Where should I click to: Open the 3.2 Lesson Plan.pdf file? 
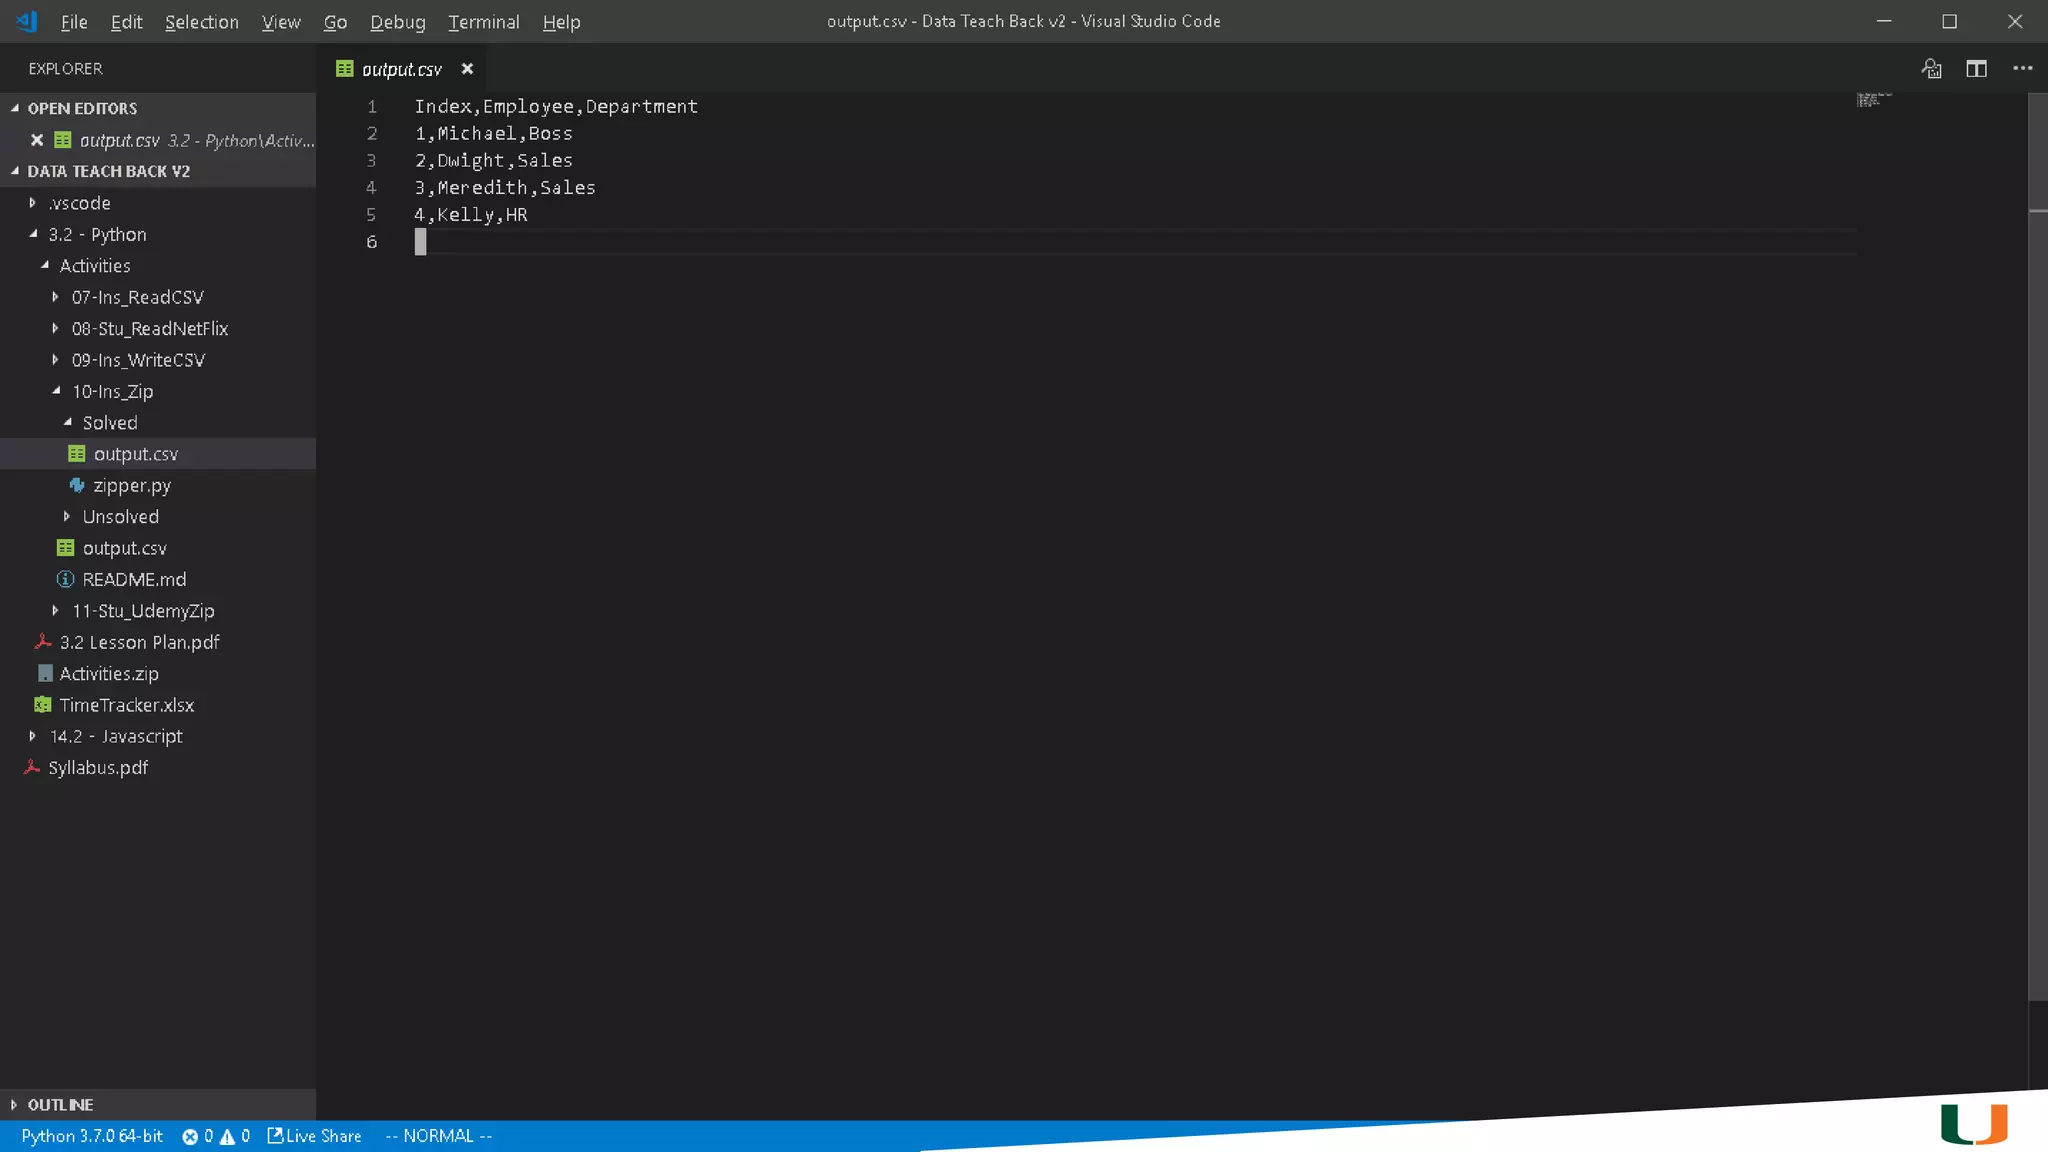click(139, 643)
